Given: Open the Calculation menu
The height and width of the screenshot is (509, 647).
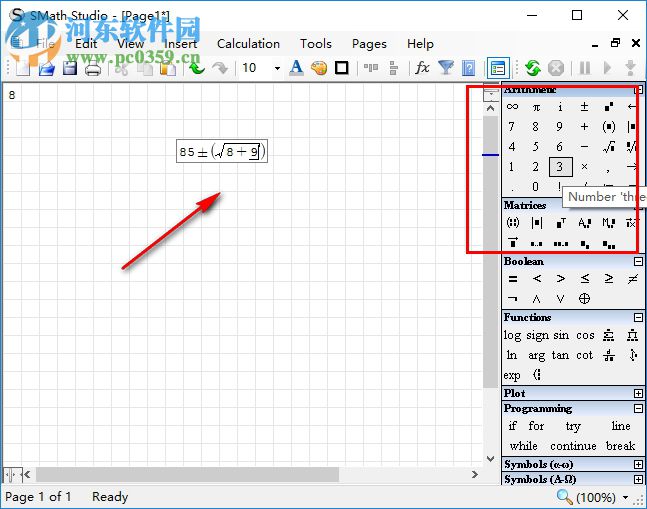Looking at the screenshot, I should 248,44.
